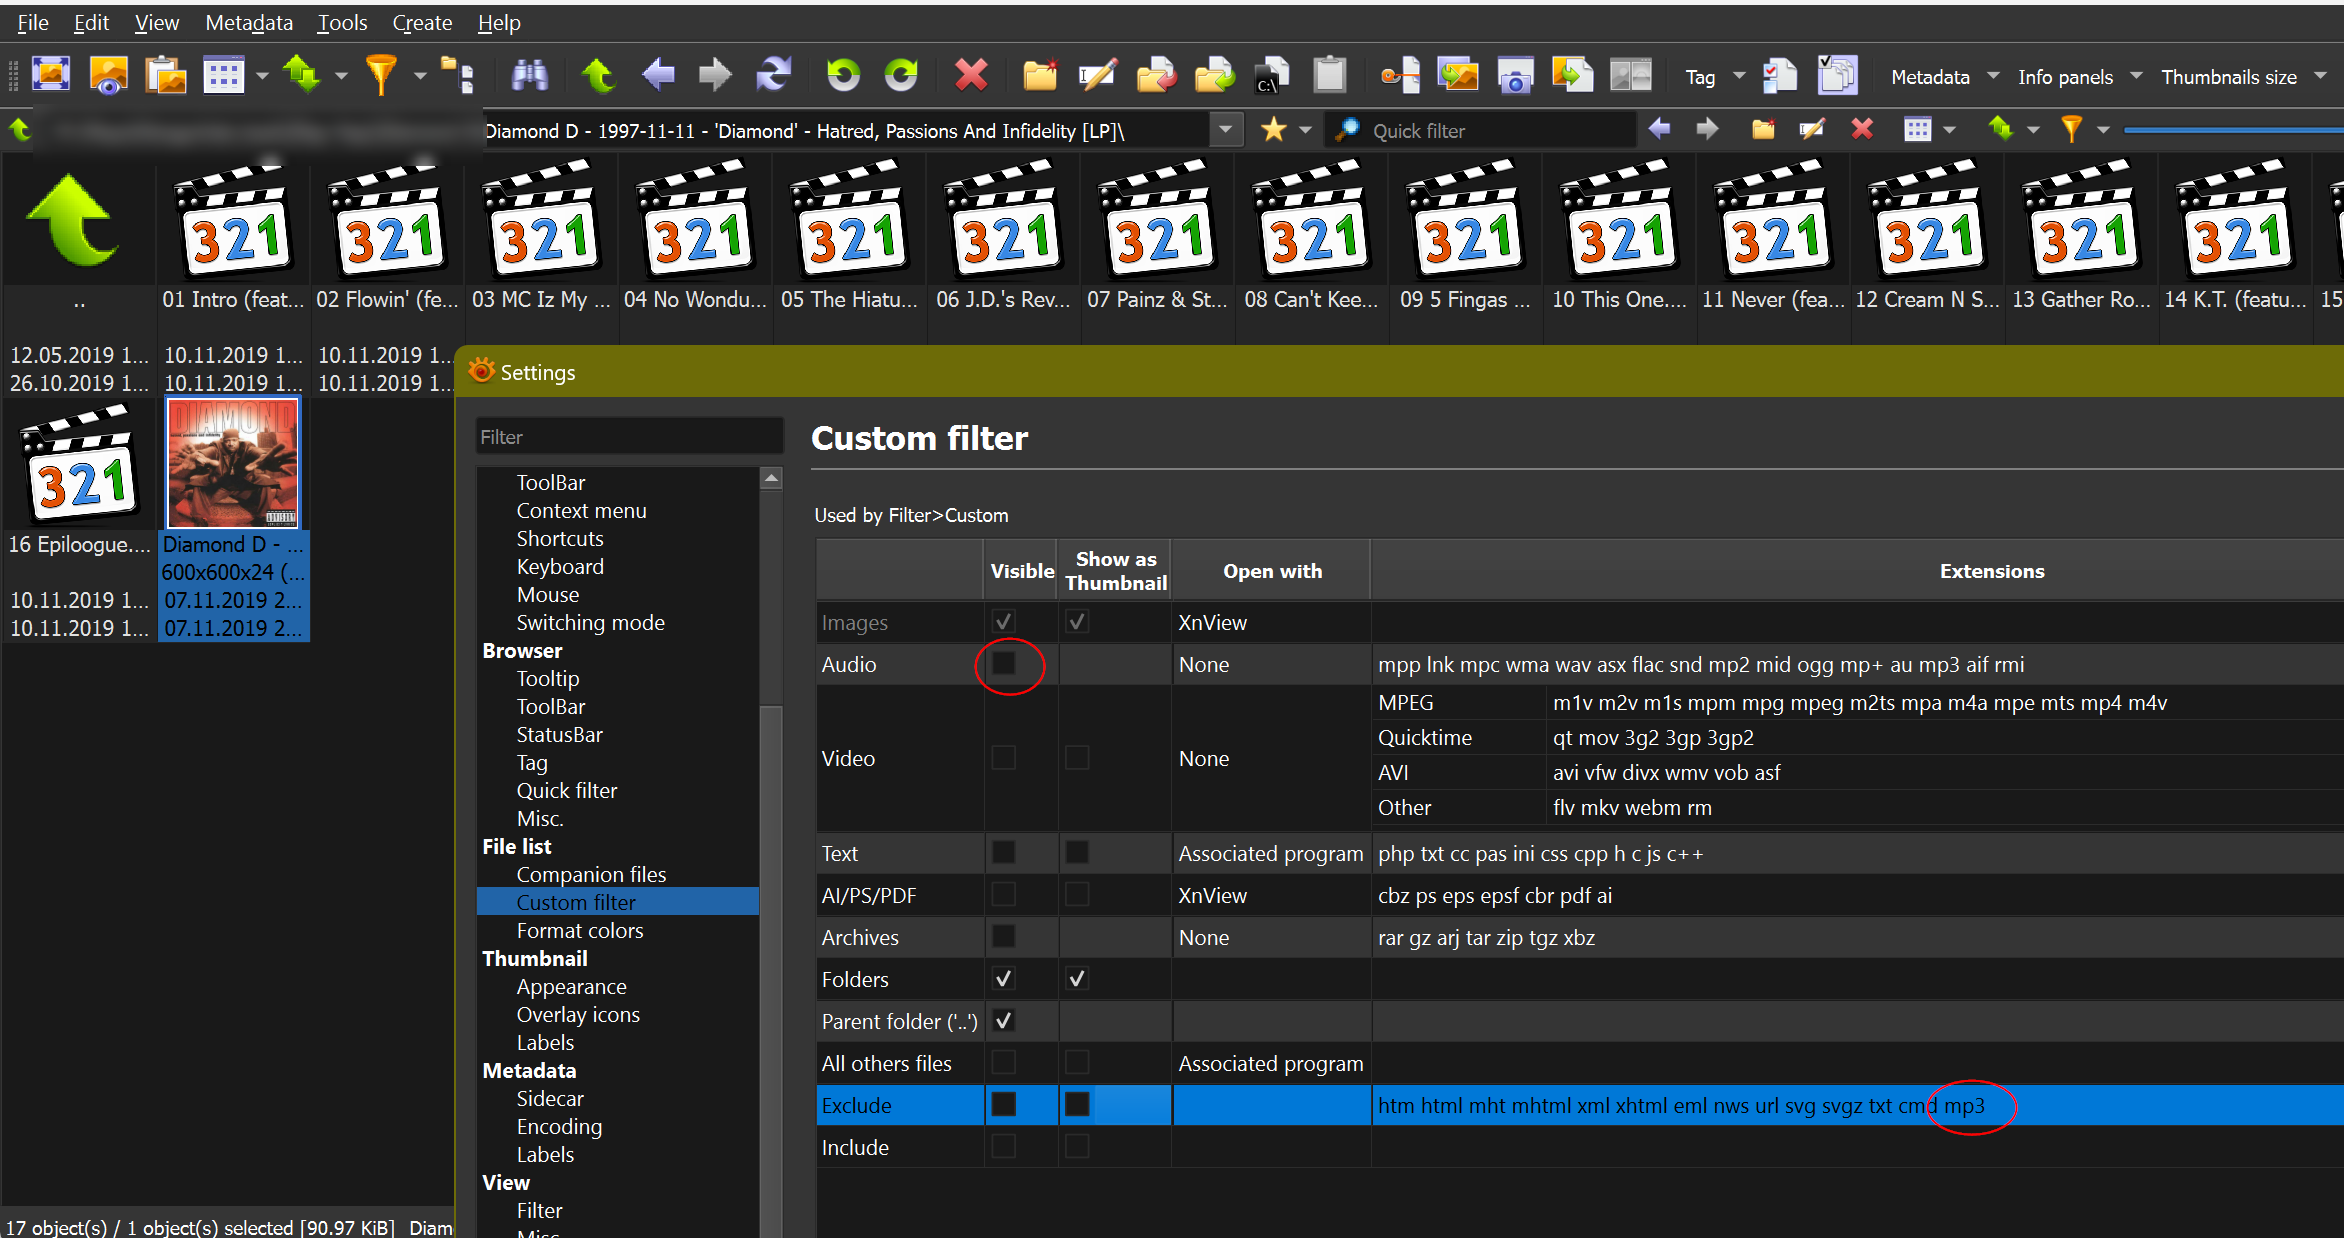Click the orange funnel filter icon
This screenshot has width=2344, height=1238.
point(381,76)
